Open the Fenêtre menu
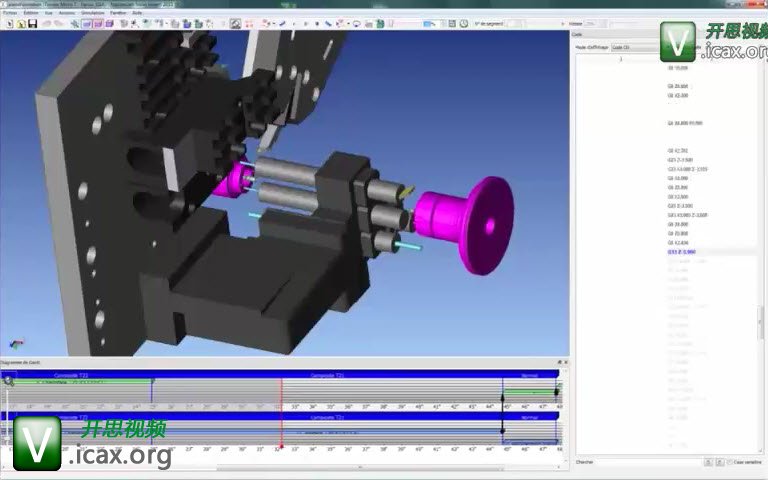 coord(118,13)
